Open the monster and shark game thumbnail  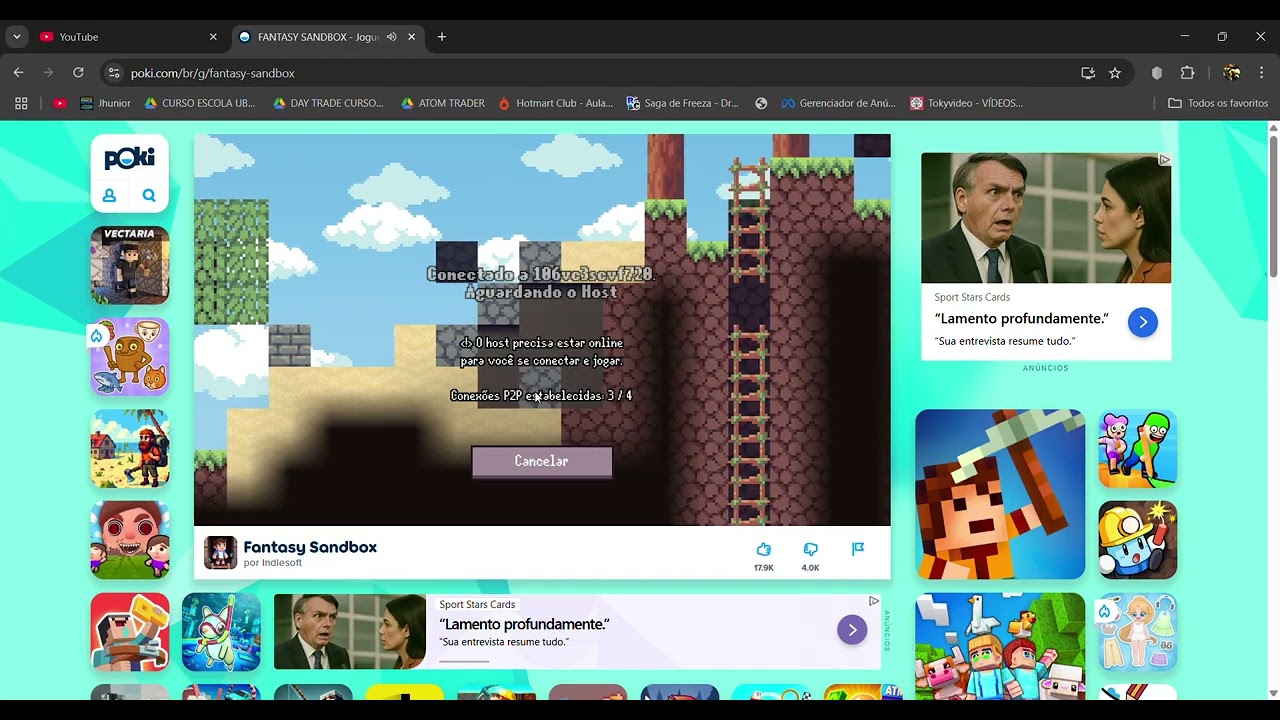130,357
